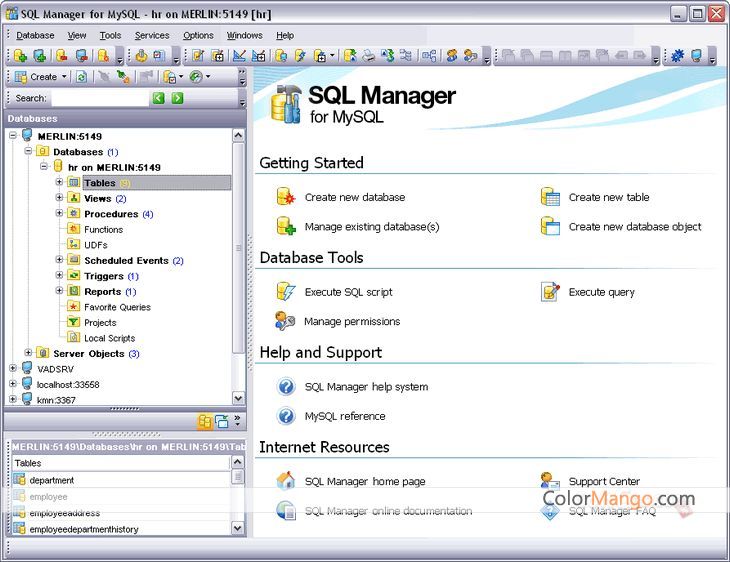Image resolution: width=730 pixels, height=562 pixels.
Task: Open the Visual Database Designer diagram icon
Action: click(x=429, y=56)
